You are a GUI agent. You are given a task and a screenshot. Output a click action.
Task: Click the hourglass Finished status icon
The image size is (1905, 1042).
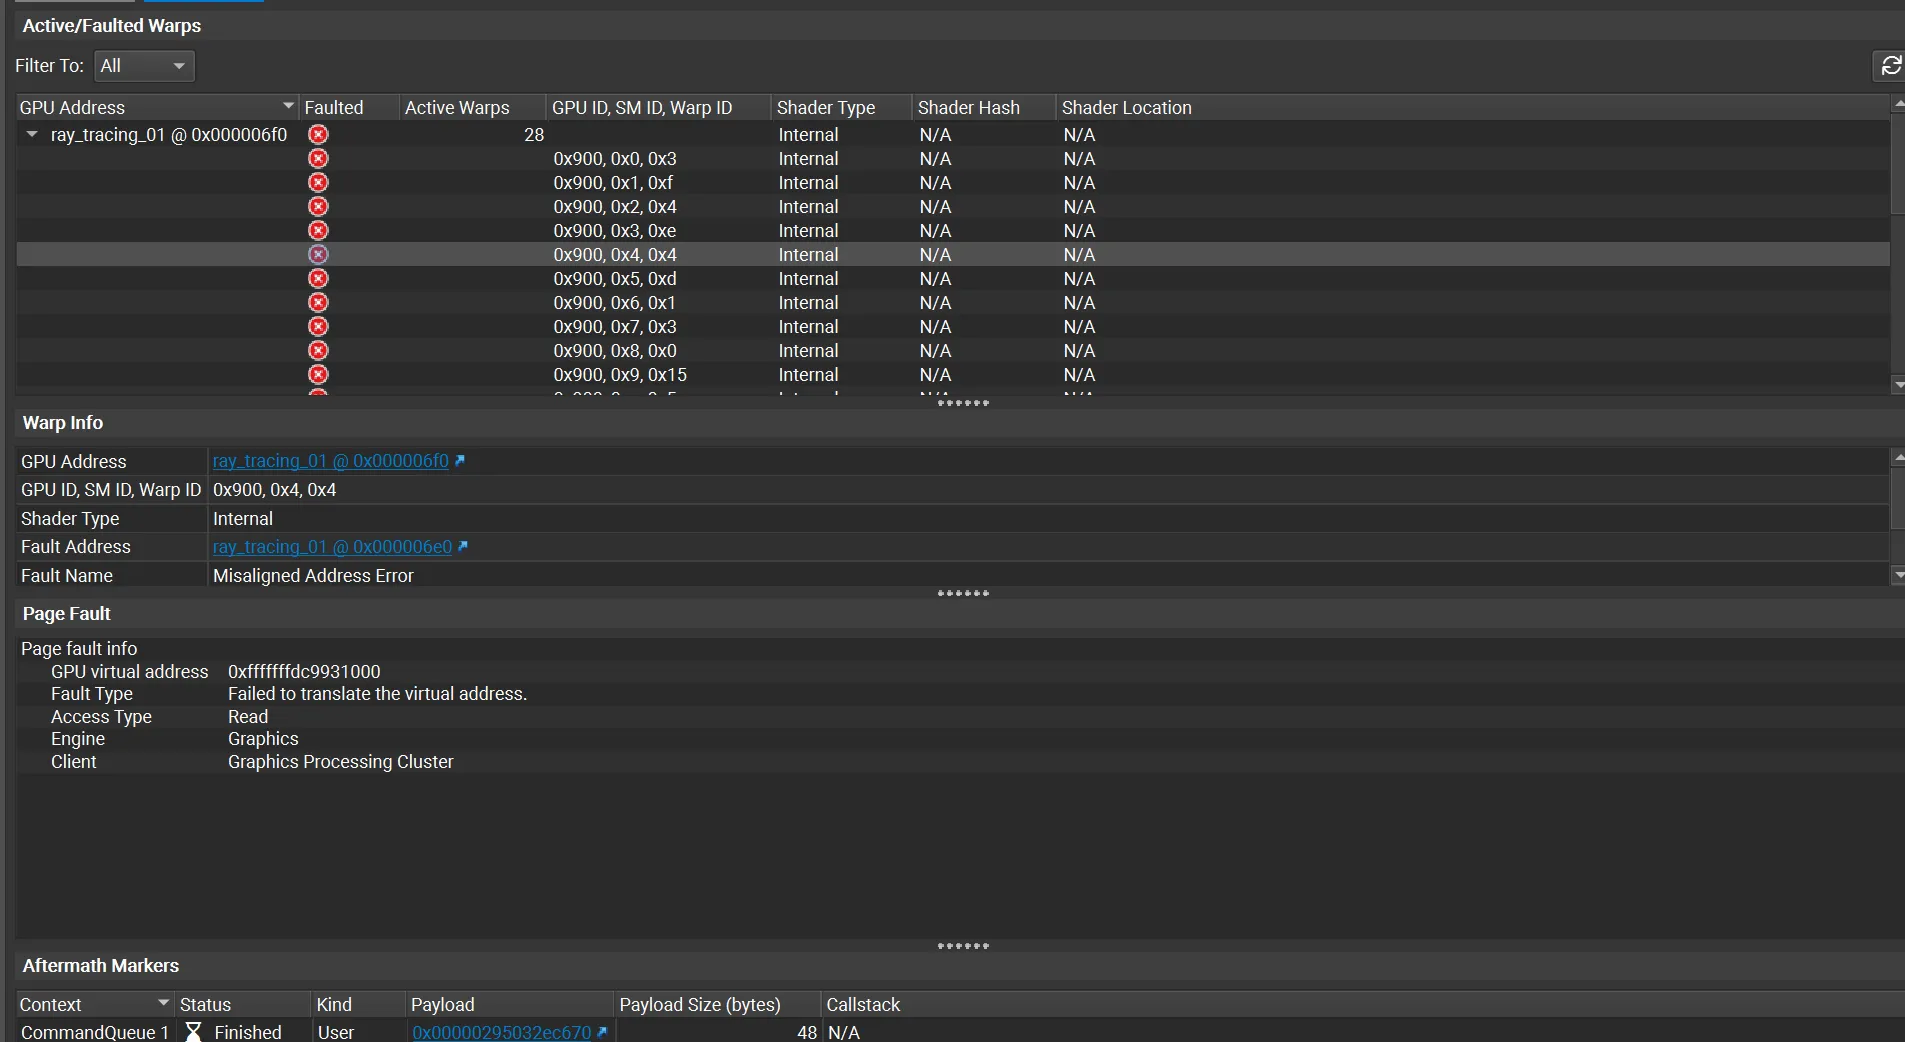pyautogui.click(x=194, y=1032)
